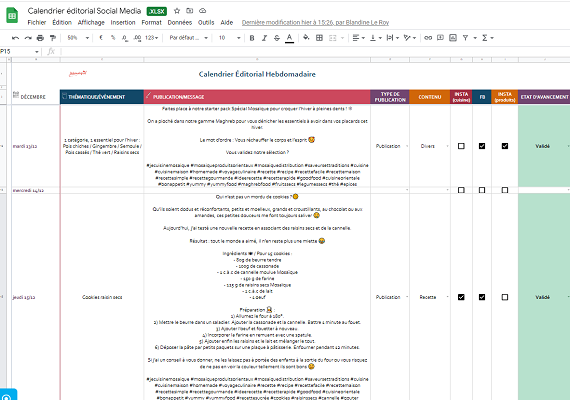
Task: Check INSTA cuisine box for mardi row
Action: (461, 146)
